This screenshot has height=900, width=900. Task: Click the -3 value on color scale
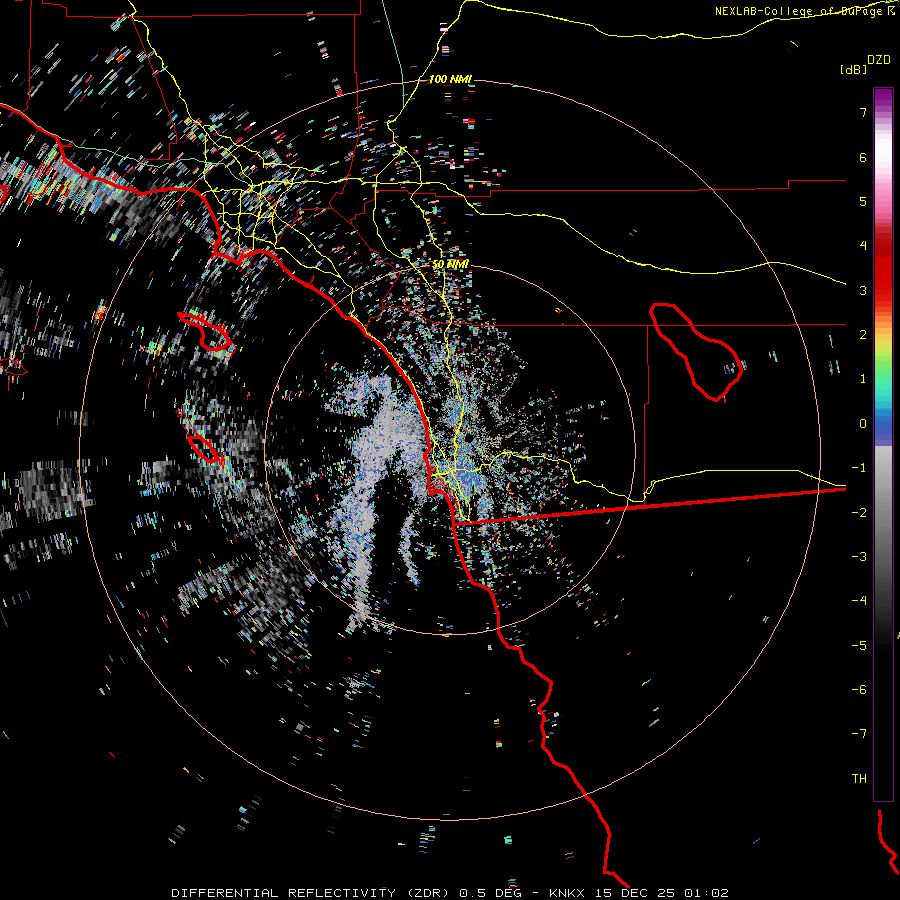(859, 557)
